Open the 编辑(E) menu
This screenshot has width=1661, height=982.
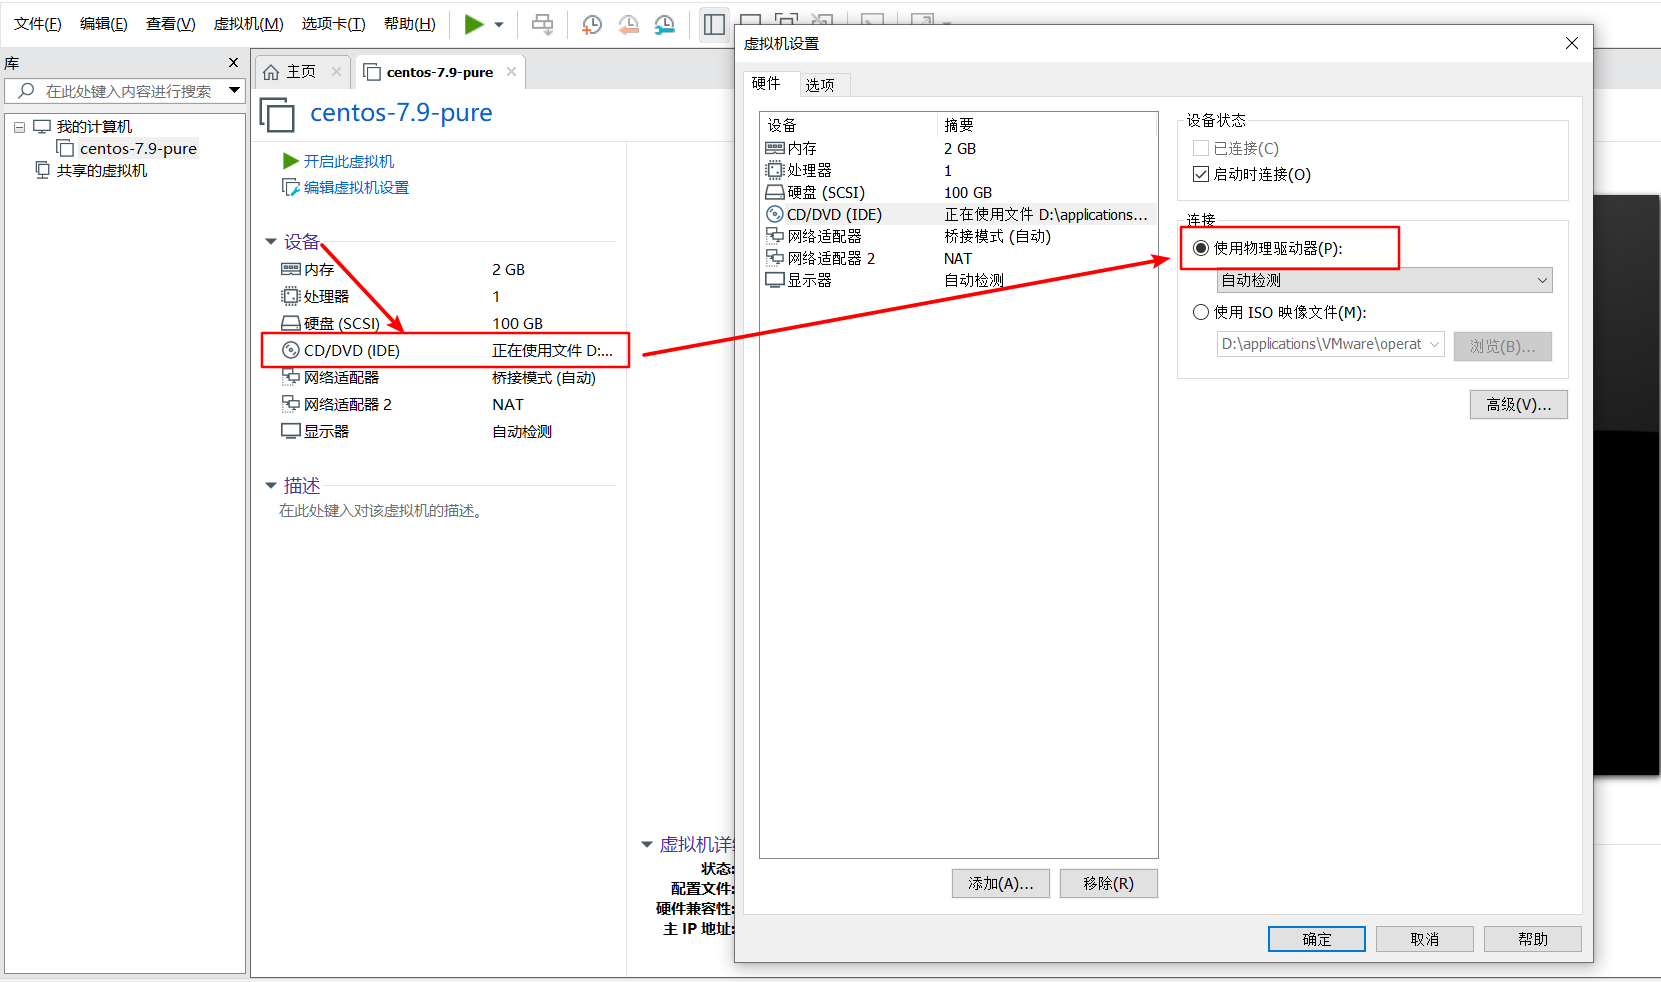click(103, 24)
